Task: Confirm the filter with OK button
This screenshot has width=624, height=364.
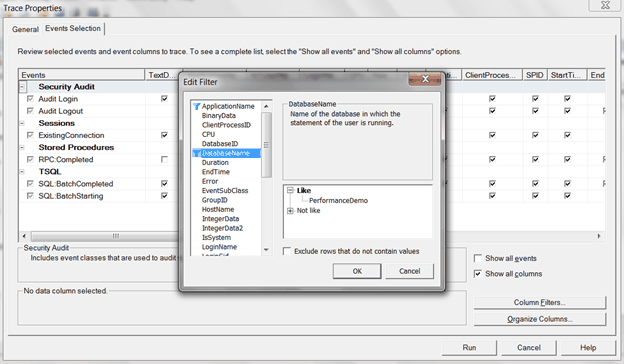Action: pyautogui.click(x=357, y=271)
